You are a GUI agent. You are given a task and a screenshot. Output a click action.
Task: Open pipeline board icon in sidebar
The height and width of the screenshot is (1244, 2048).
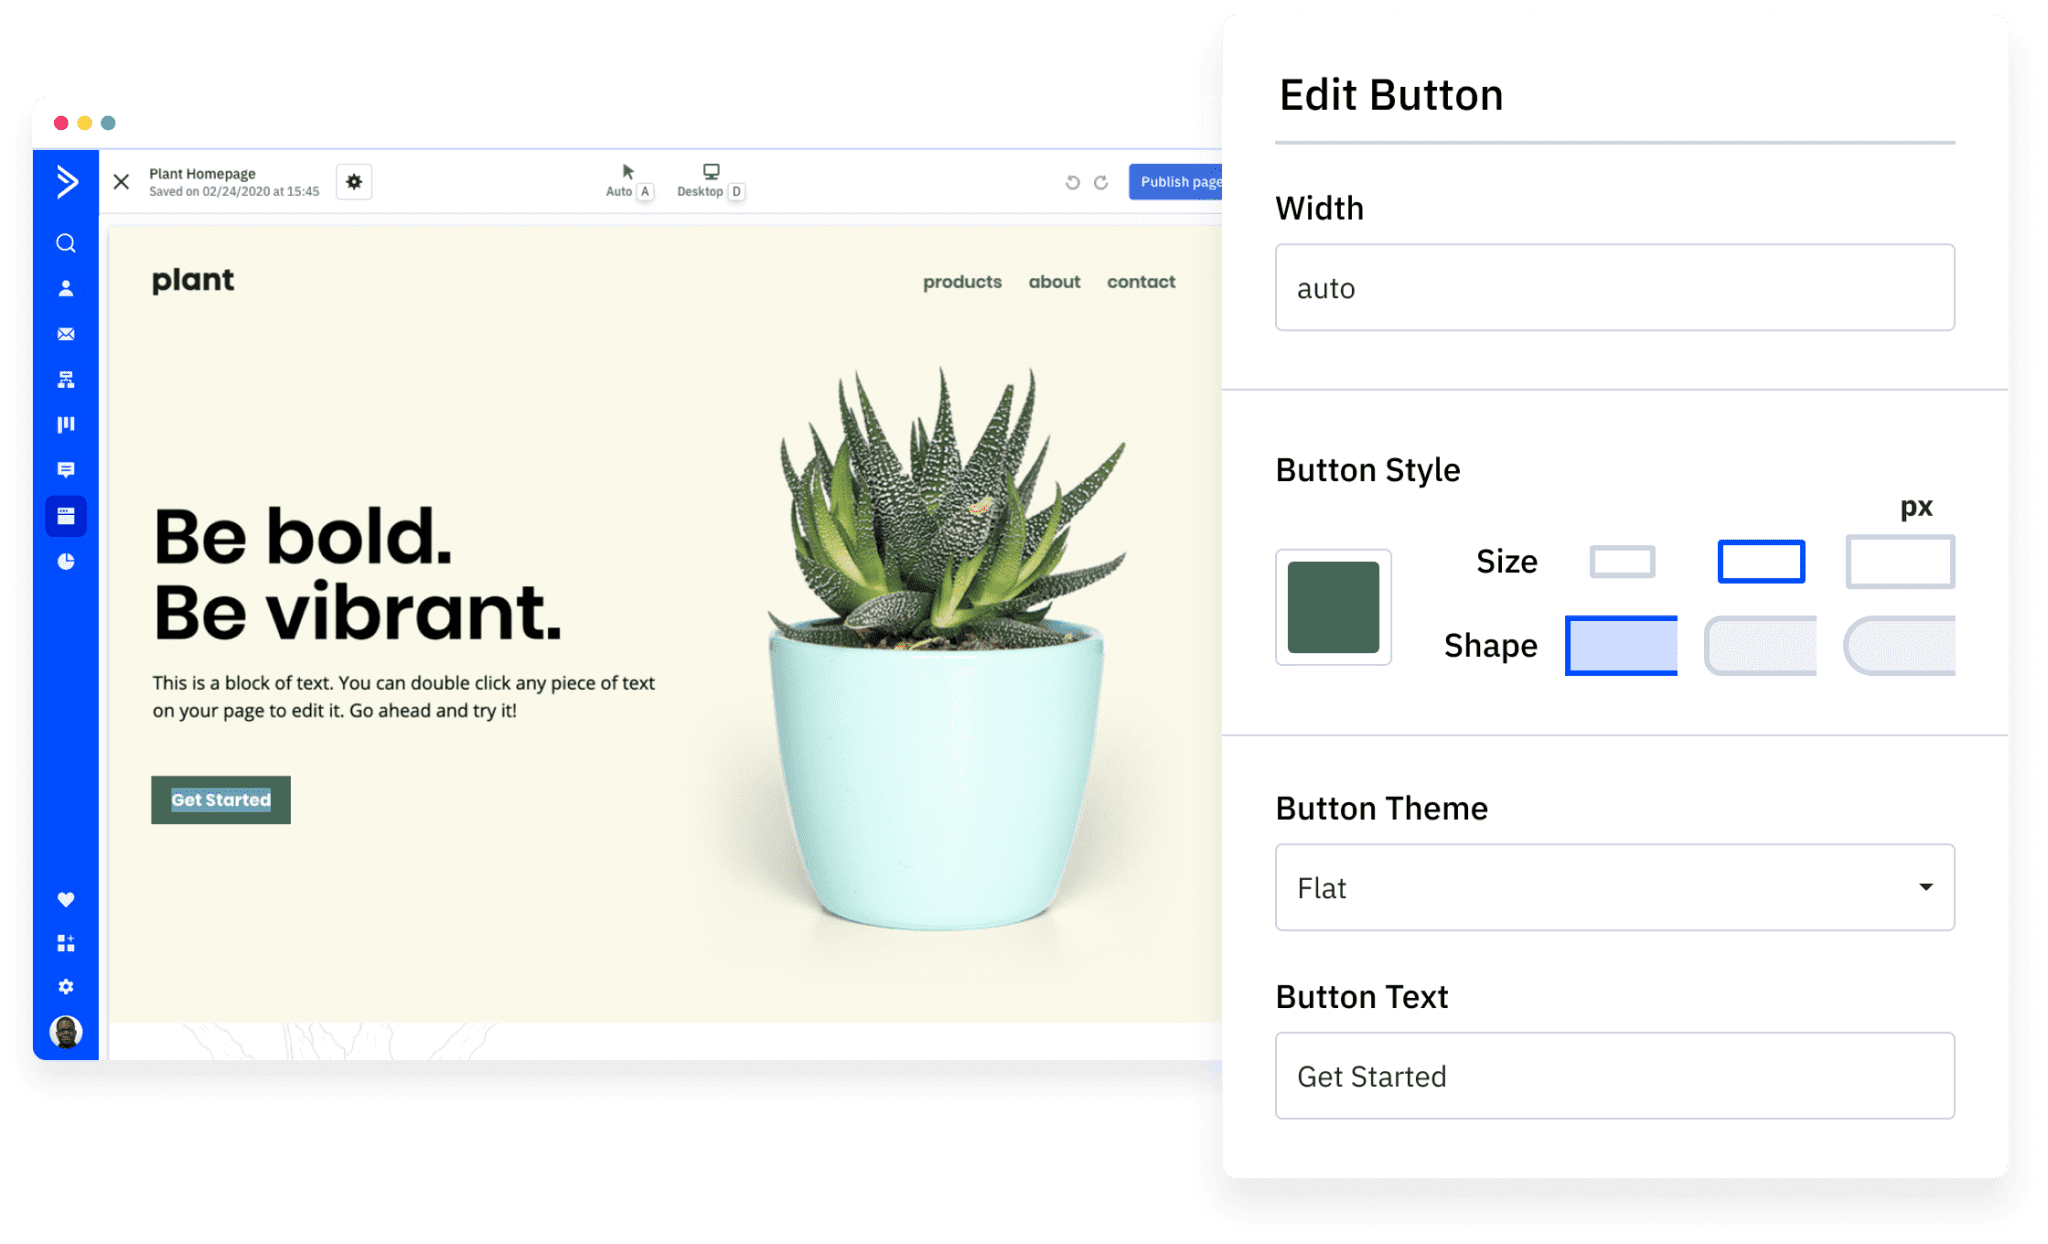tap(66, 425)
